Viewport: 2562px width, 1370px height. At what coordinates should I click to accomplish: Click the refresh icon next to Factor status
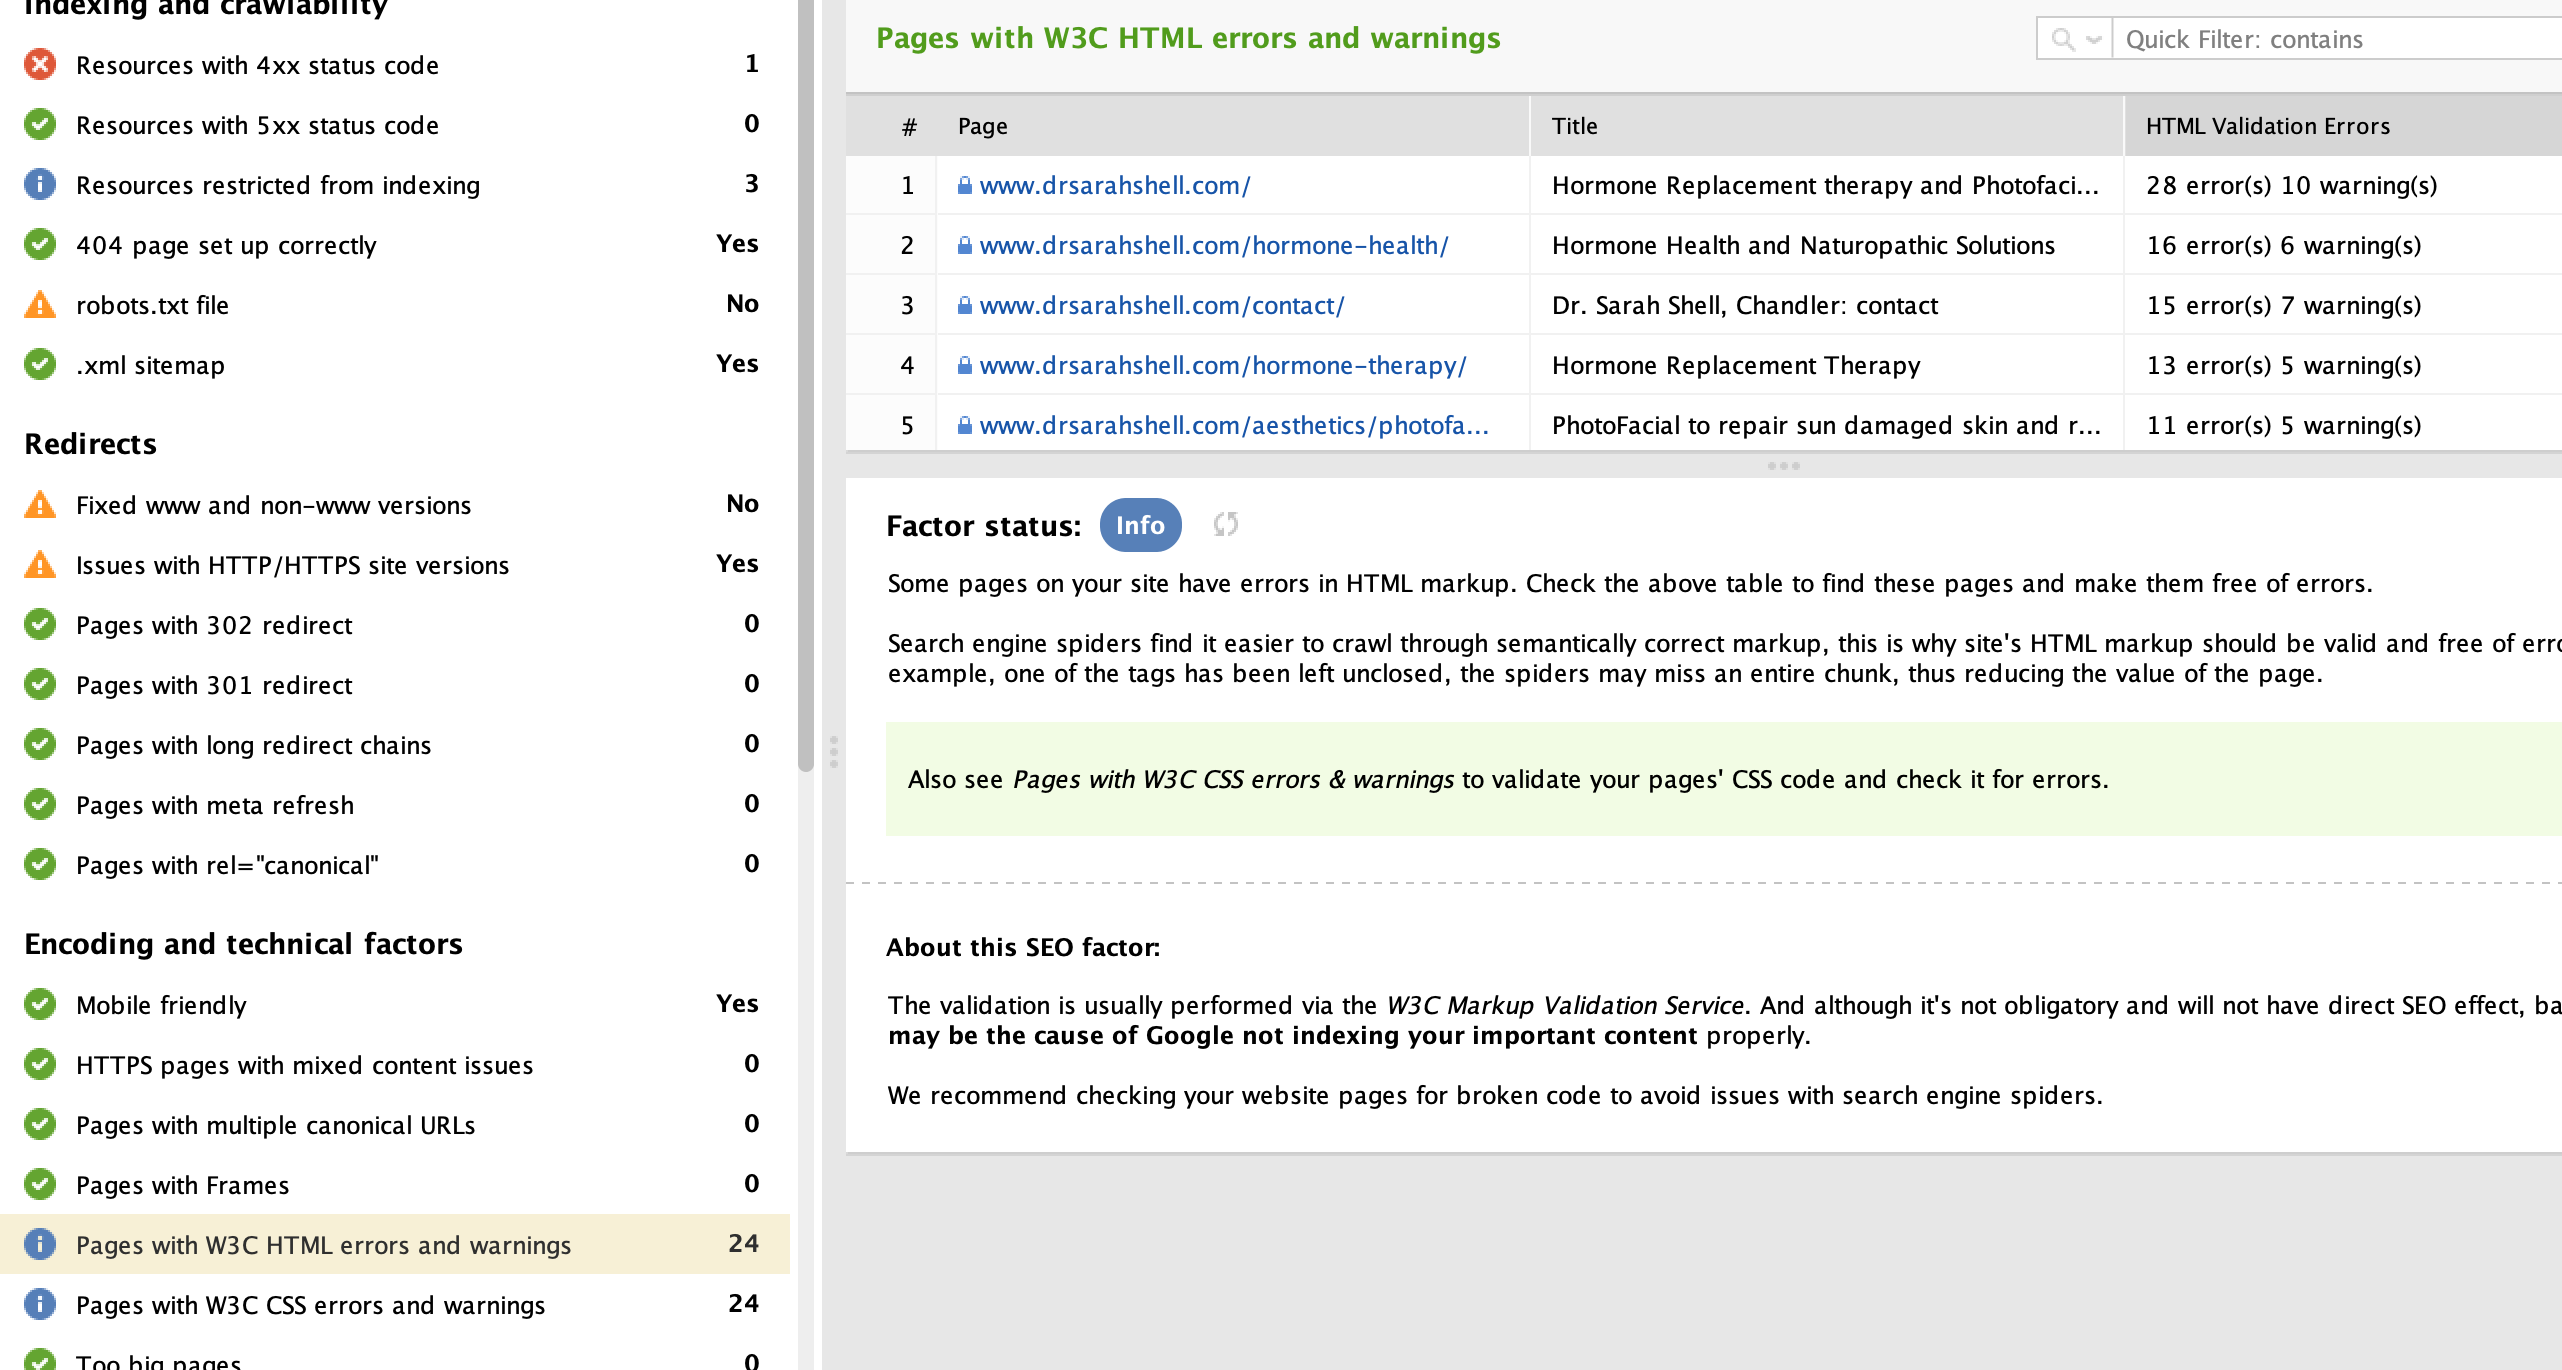tap(1226, 524)
